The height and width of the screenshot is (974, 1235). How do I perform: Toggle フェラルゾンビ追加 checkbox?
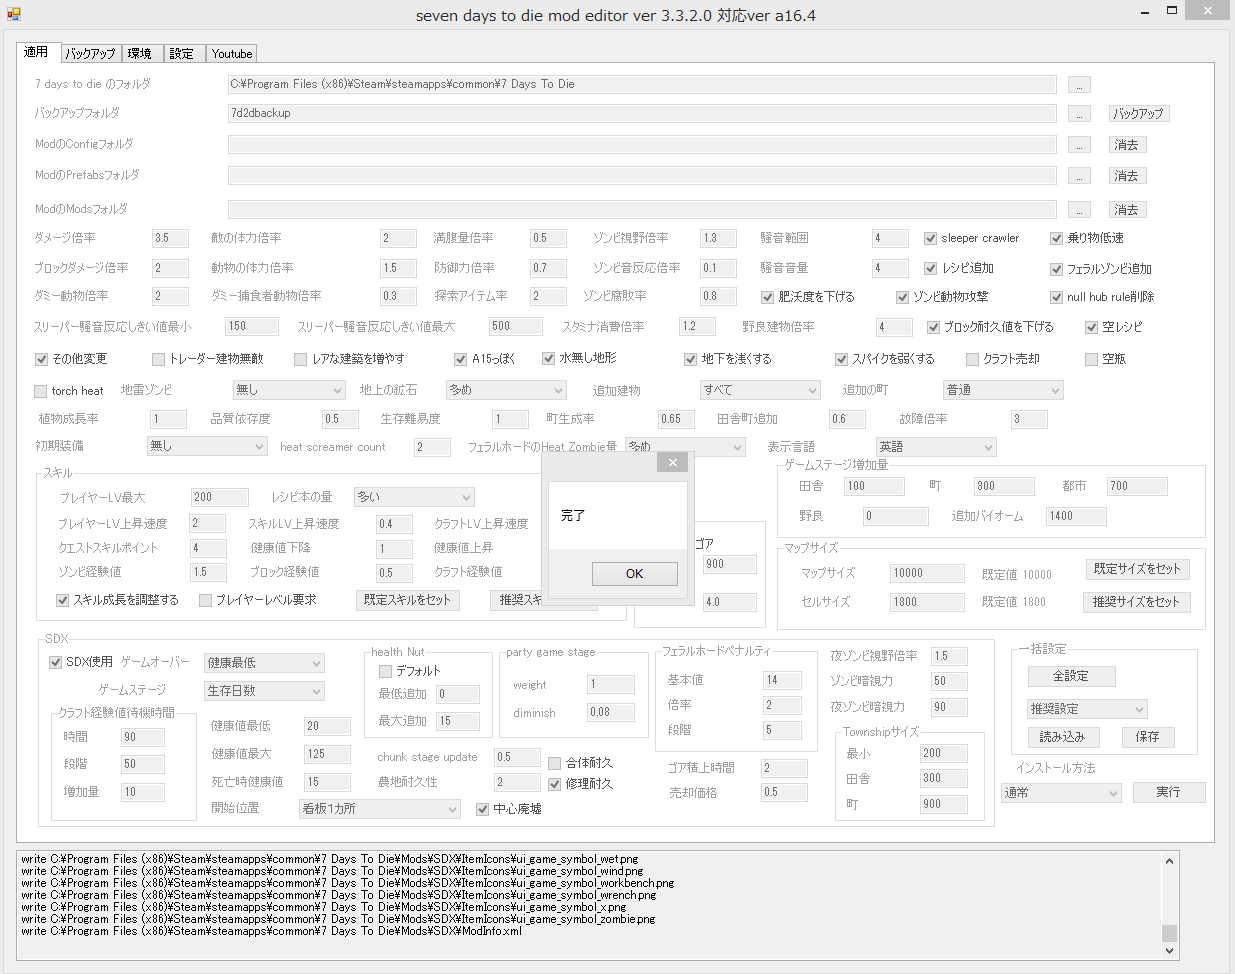coord(1056,269)
